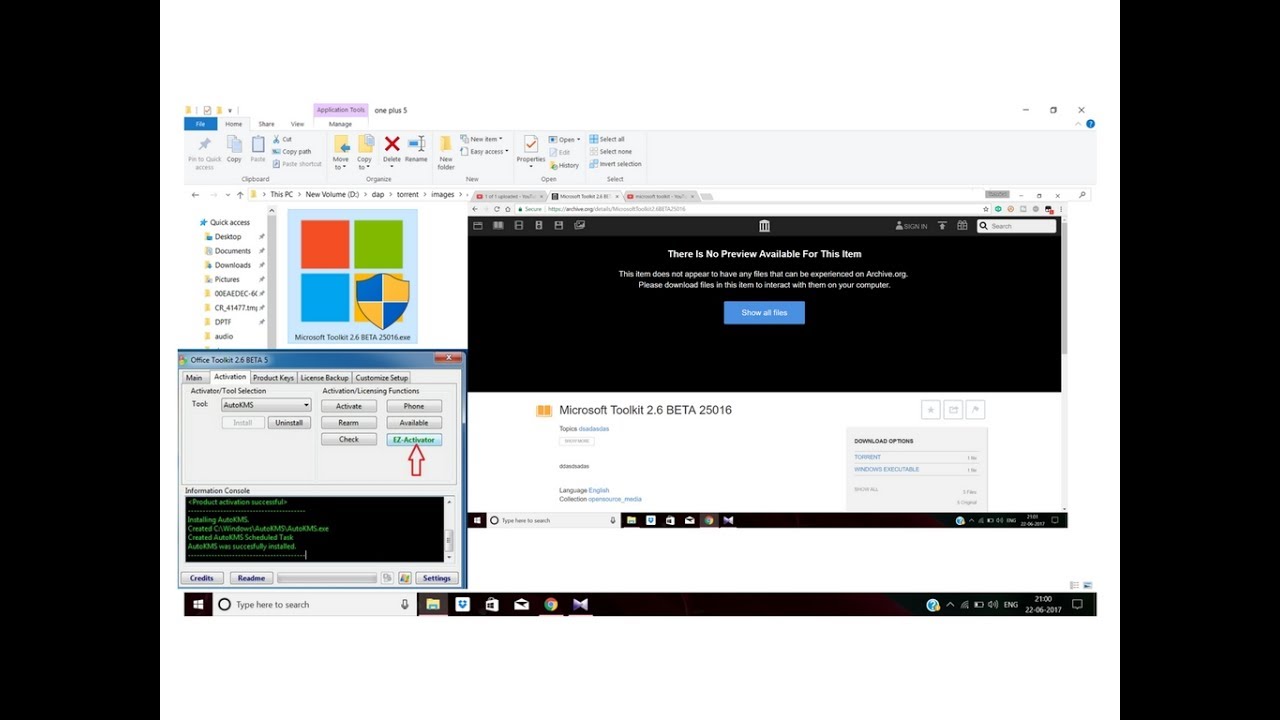Click the Copy icon in Clipboard group
1280x720 pixels.
234,145
